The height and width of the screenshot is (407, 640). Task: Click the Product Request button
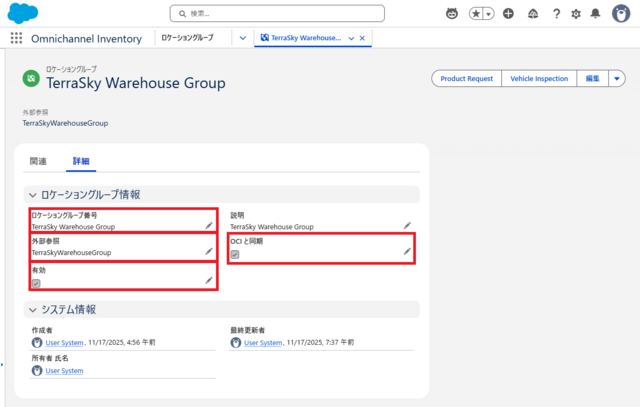(x=467, y=78)
